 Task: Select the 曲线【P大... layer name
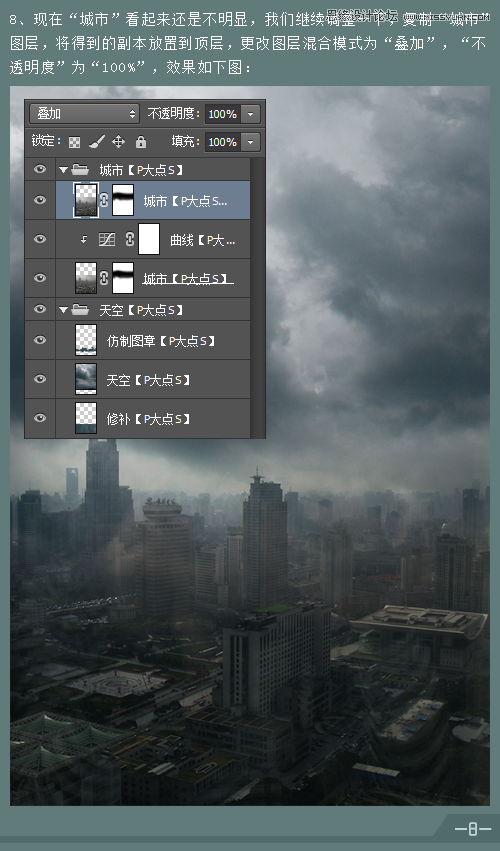(202, 239)
